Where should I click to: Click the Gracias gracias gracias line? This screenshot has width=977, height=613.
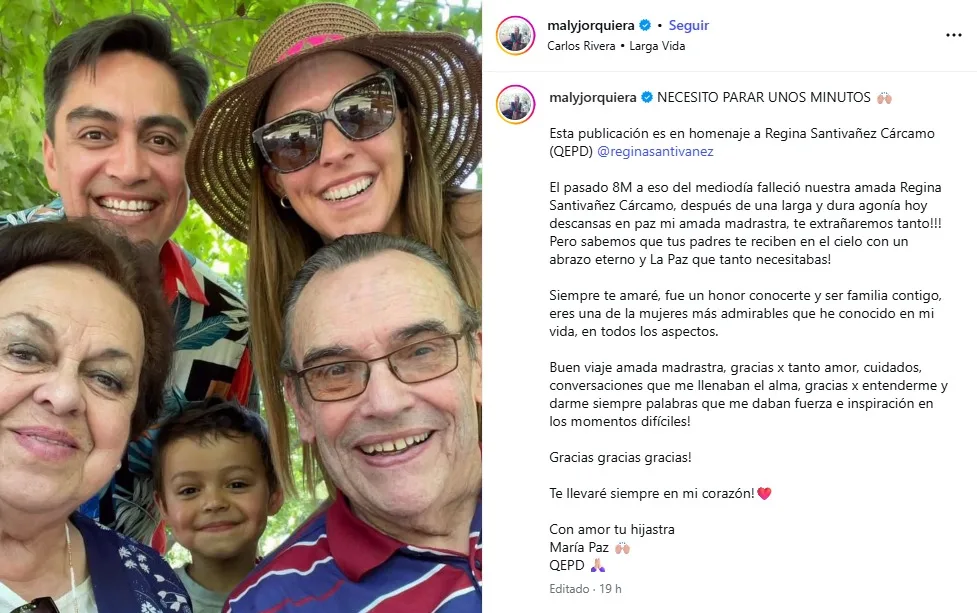coord(620,458)
